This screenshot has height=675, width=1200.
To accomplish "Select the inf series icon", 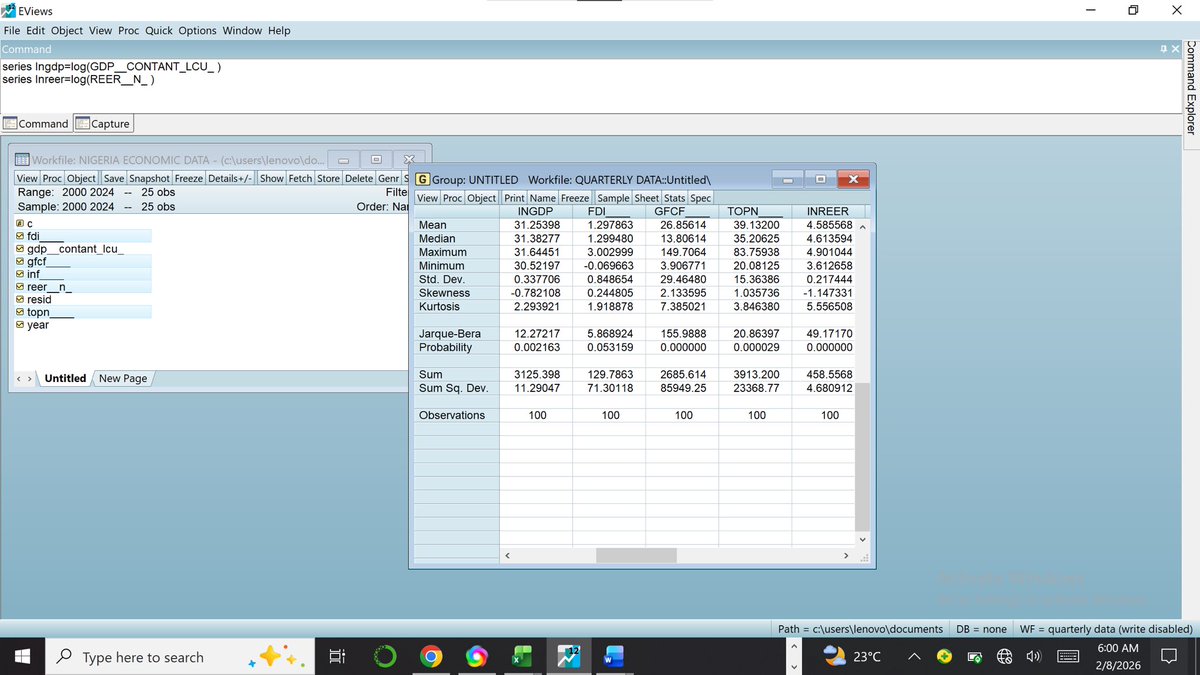I will pos(21,274).
